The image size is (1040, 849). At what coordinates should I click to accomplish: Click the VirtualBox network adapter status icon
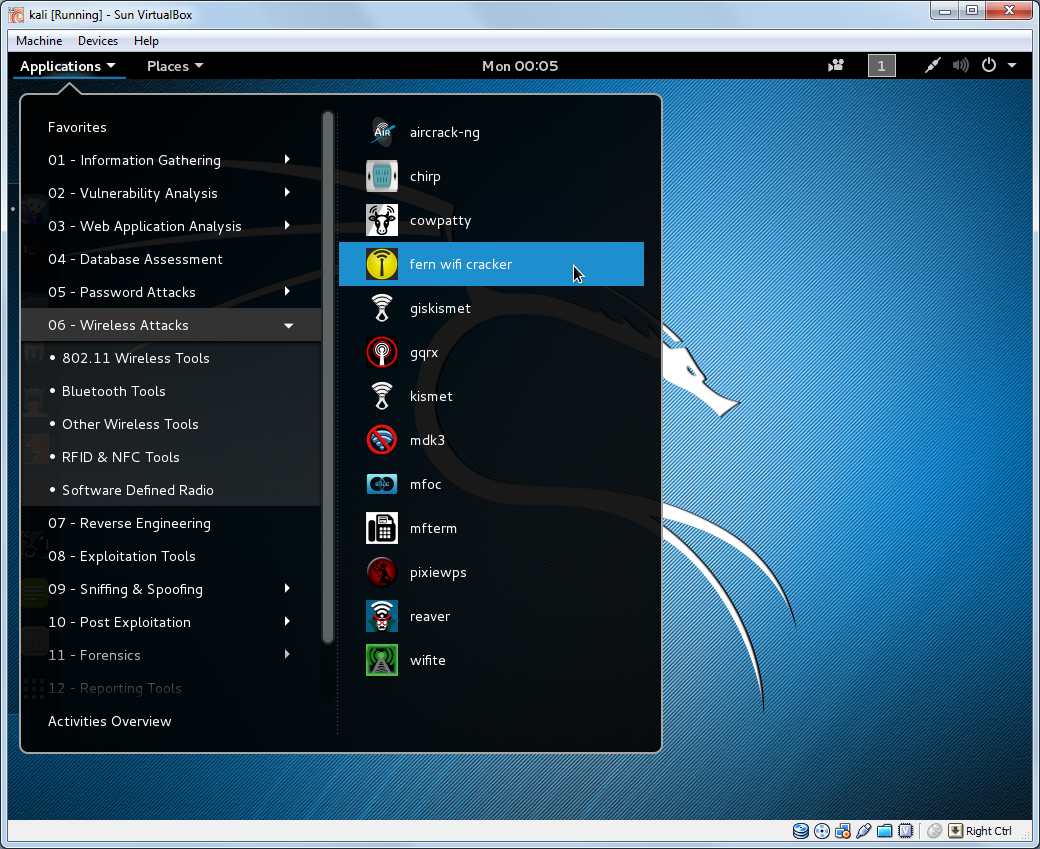coord(843,831)
